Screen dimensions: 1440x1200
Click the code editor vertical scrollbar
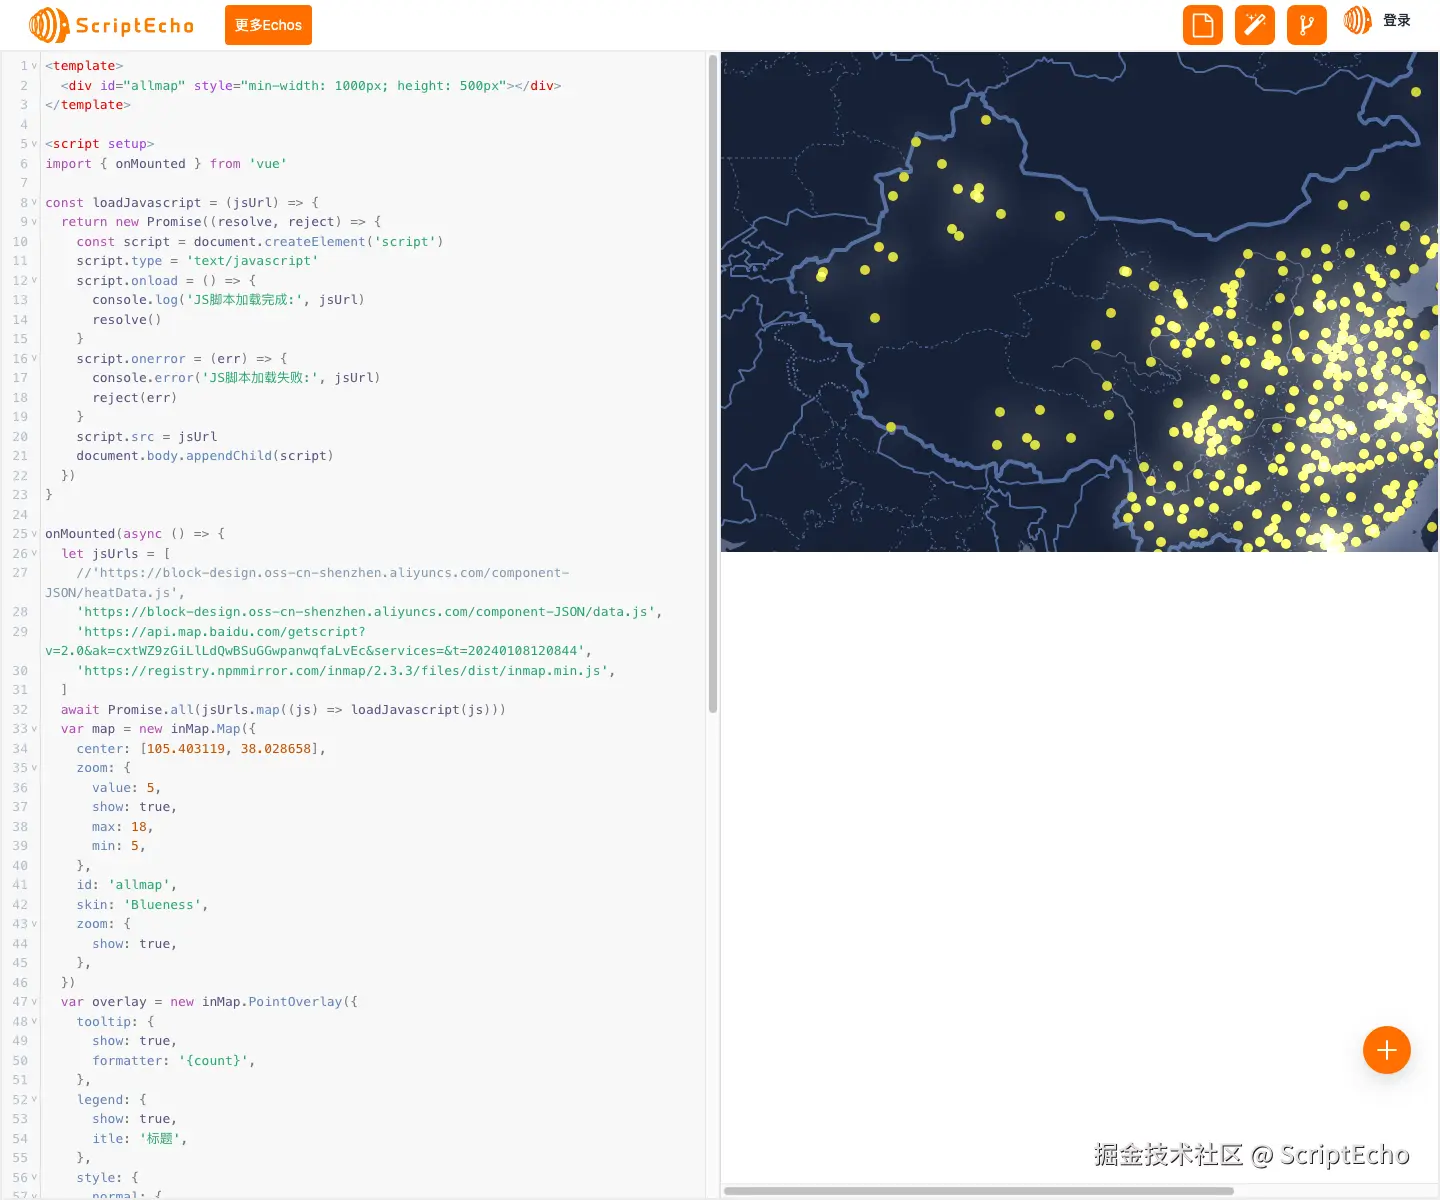pyautogui.click(x=713, y=384)
